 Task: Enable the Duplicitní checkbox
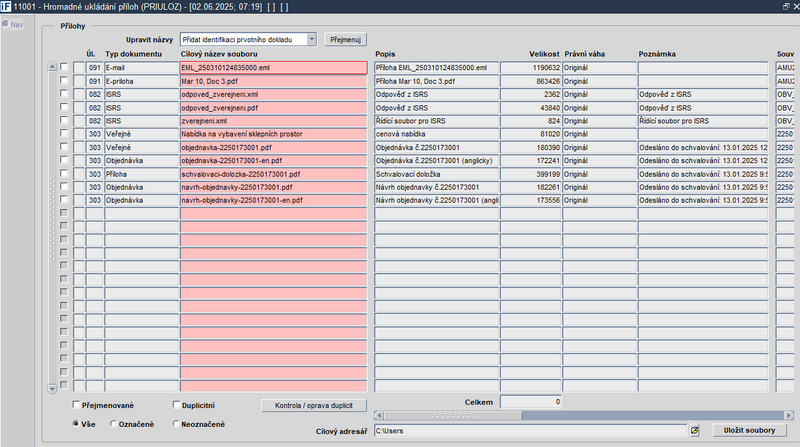[176, 405]
